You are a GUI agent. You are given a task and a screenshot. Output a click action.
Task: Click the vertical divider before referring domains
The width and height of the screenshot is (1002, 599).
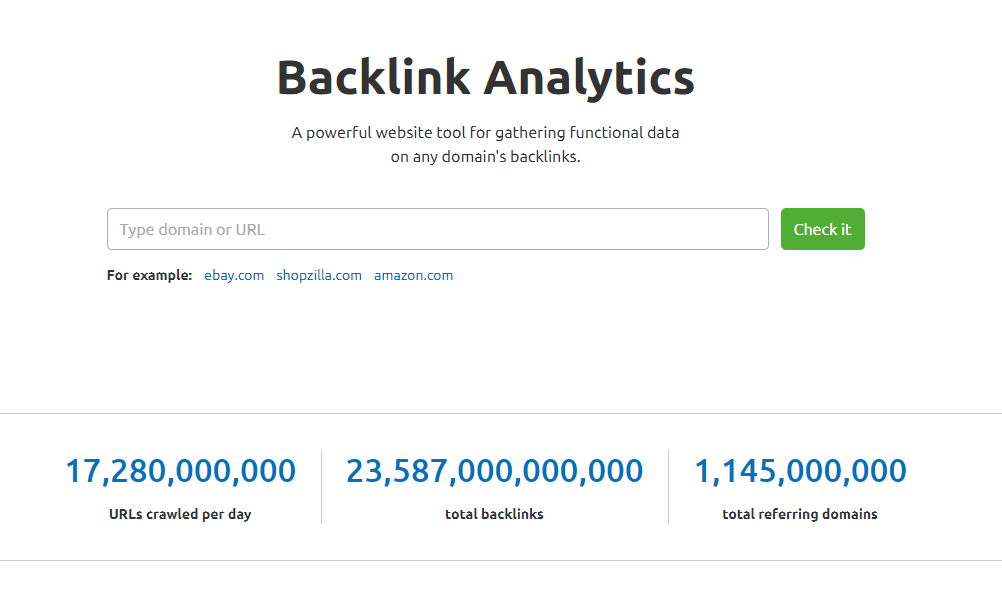668,487
